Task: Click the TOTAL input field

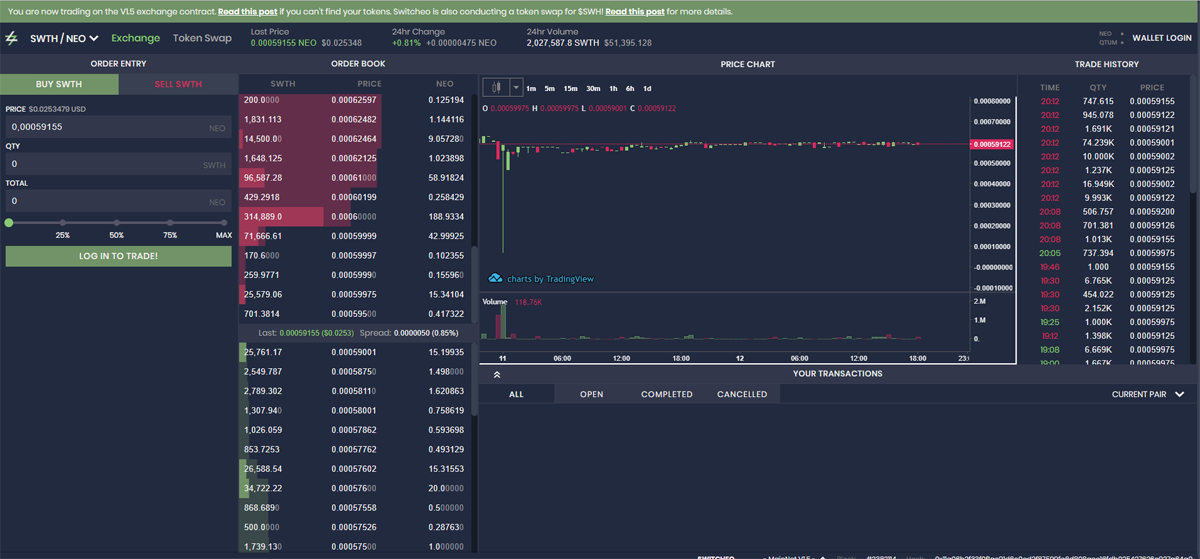Action: click(118, 201)
